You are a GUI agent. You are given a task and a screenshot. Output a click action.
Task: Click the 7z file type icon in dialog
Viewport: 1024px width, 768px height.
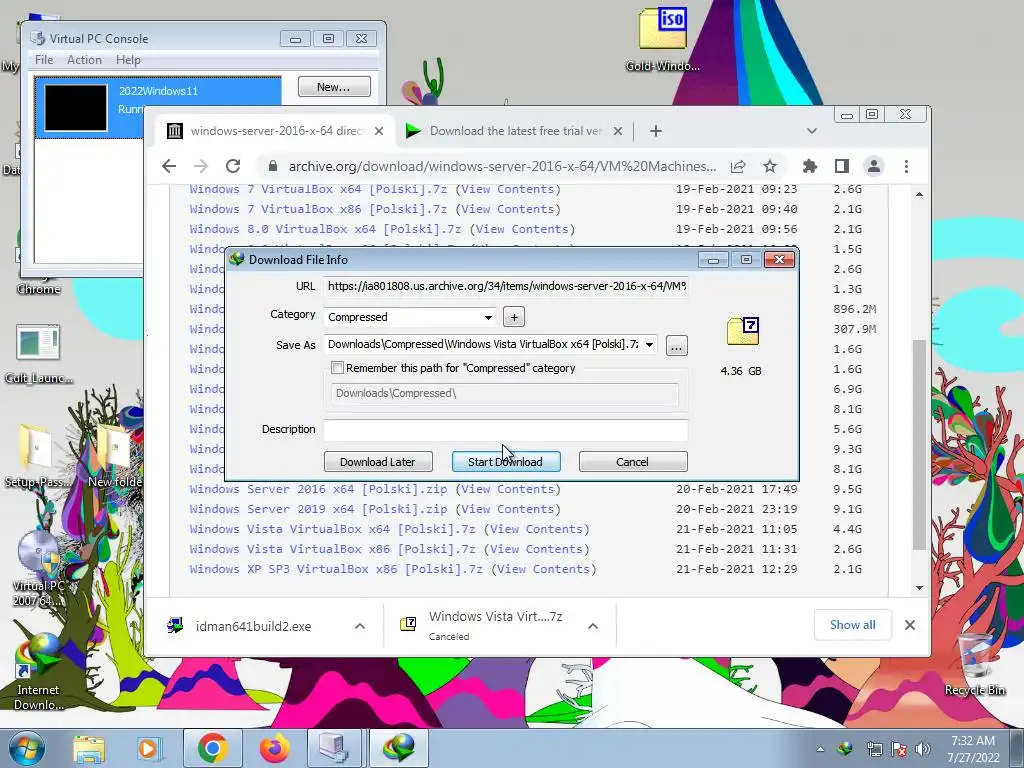click(x=743, y=331)
